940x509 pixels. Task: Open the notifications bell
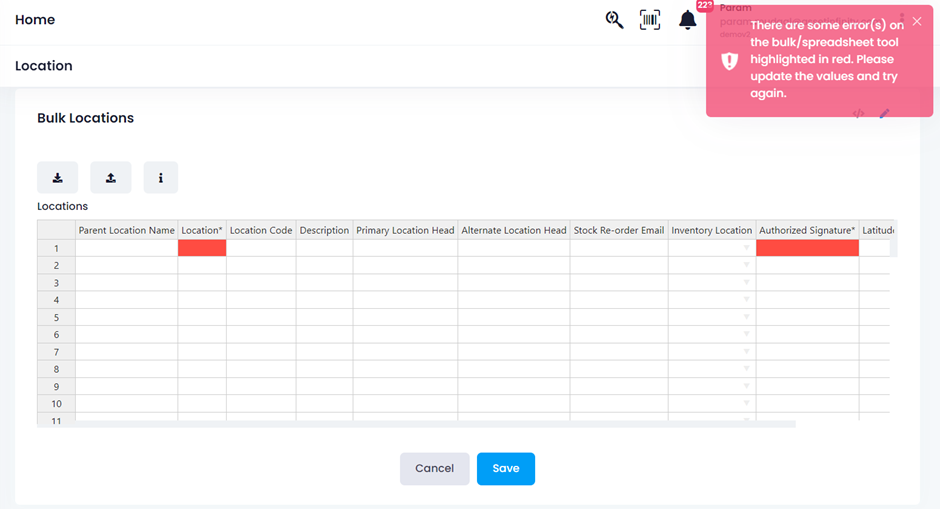coord(688,20)
